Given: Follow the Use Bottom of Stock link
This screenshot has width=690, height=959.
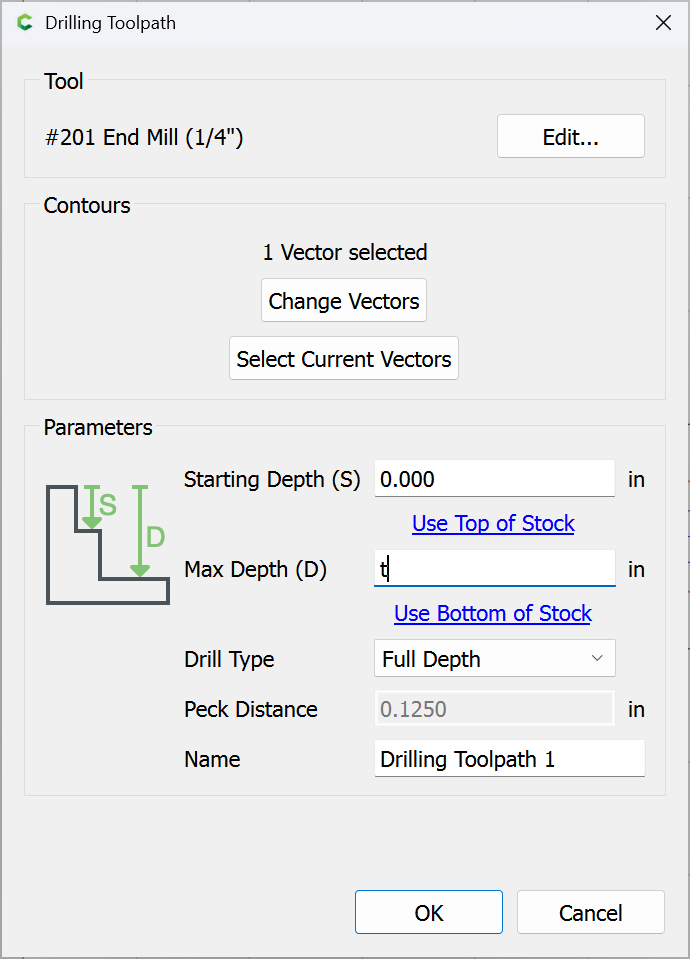Looking at the screenshot, I should click(x=493, y=614).
